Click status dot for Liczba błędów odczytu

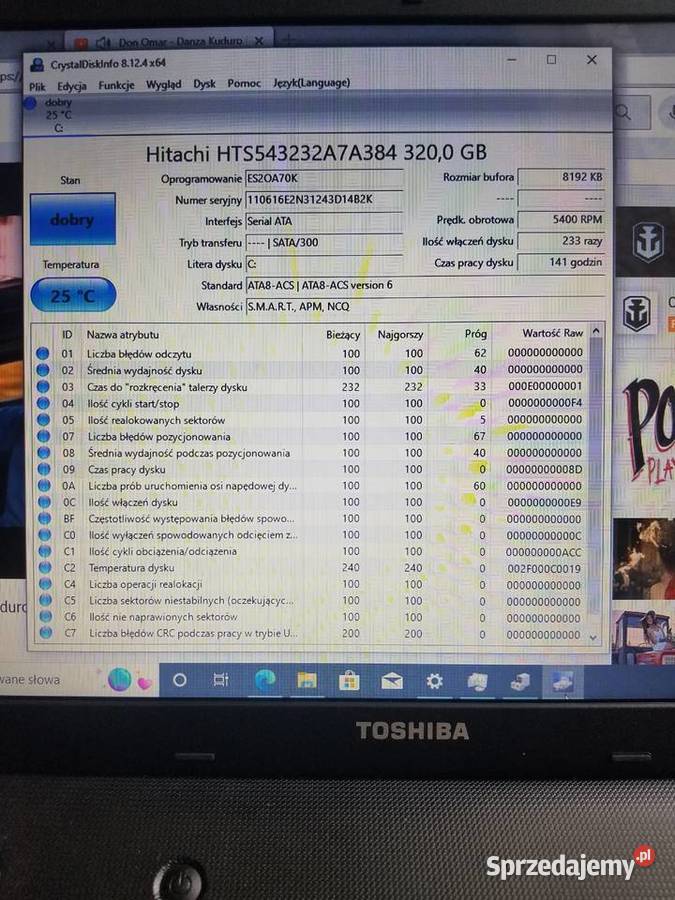(x=42, y=354)
